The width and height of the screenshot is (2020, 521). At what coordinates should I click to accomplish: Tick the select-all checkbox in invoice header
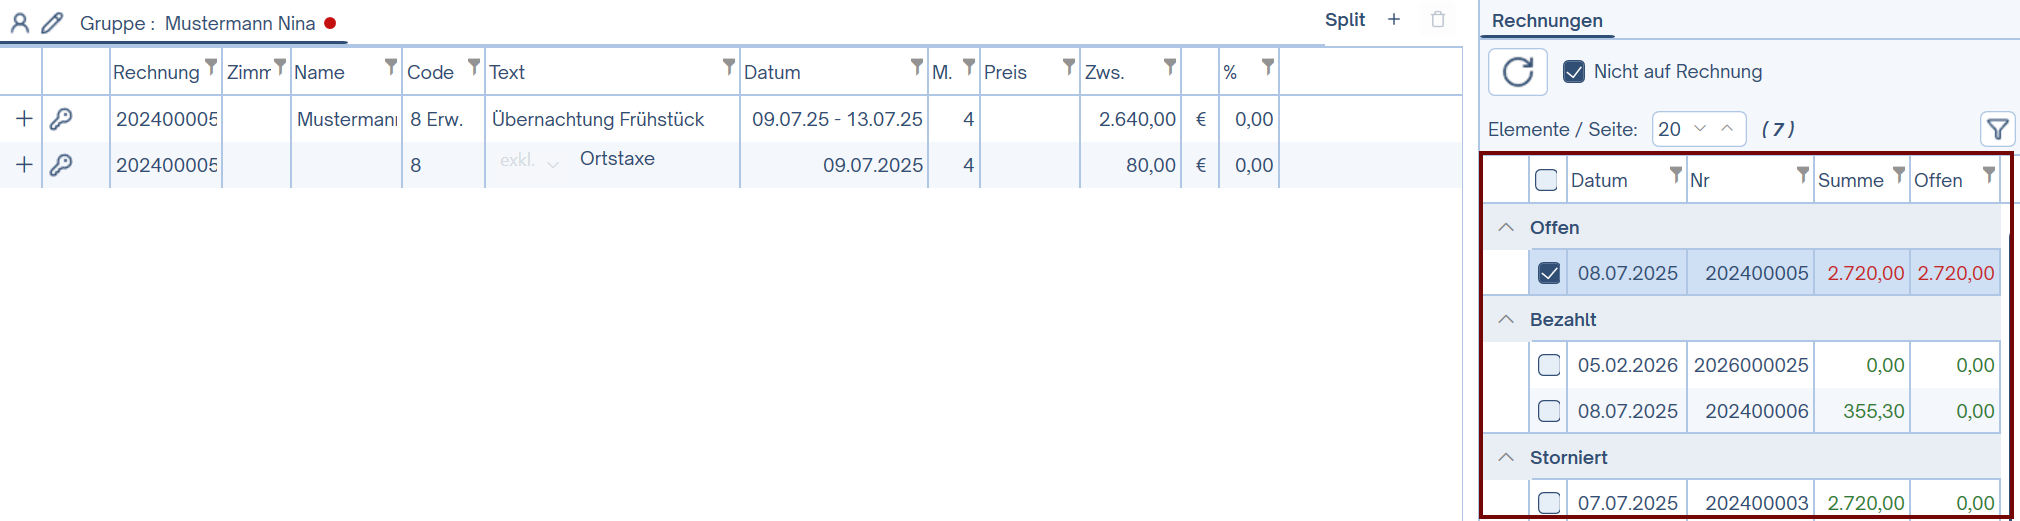[1546, 180]
